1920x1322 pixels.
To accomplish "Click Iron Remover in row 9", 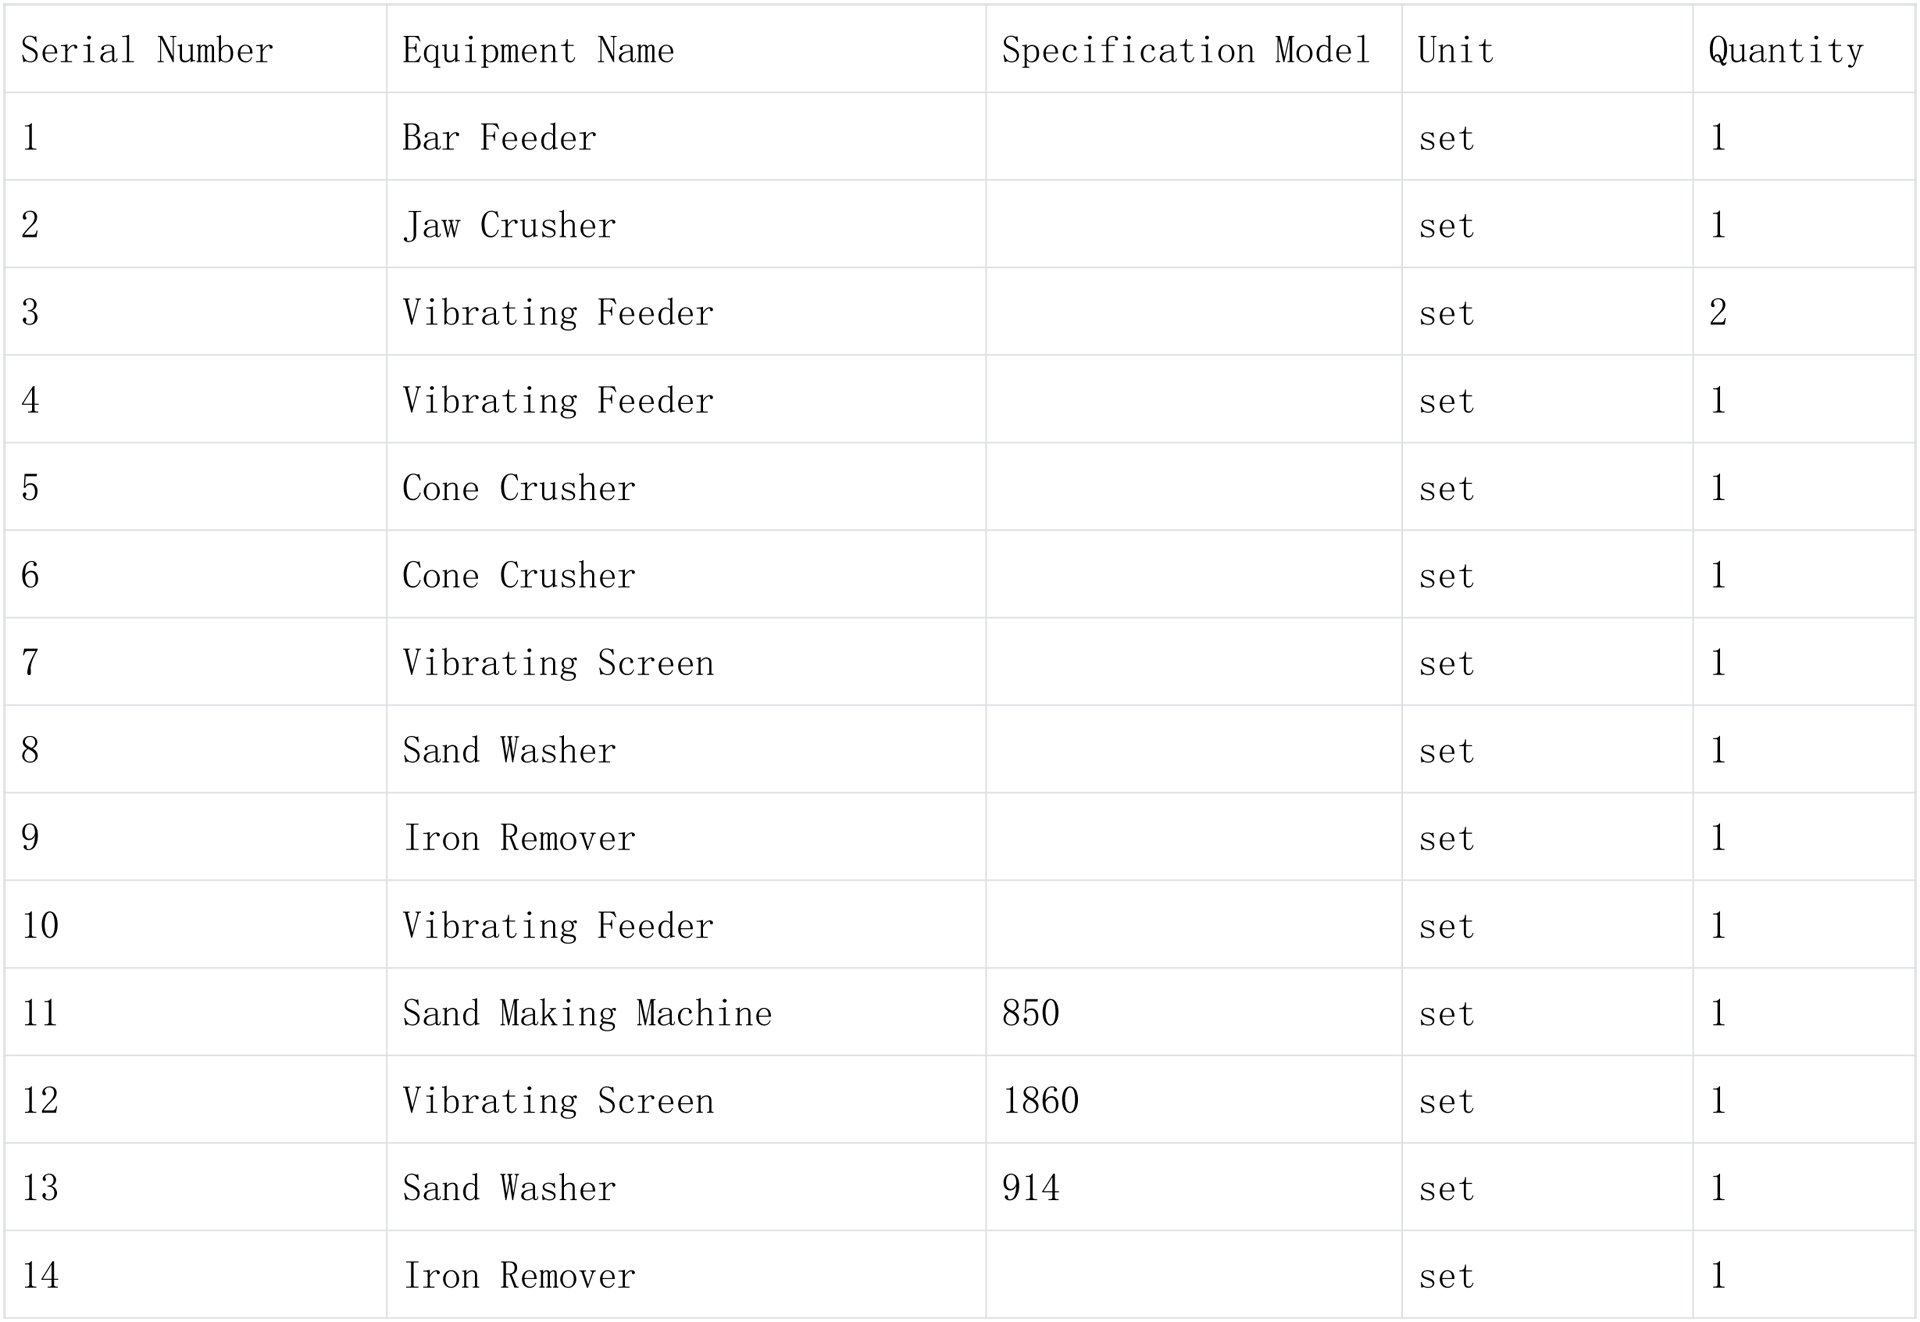I will pyautogui.click(x=686, y=837).
